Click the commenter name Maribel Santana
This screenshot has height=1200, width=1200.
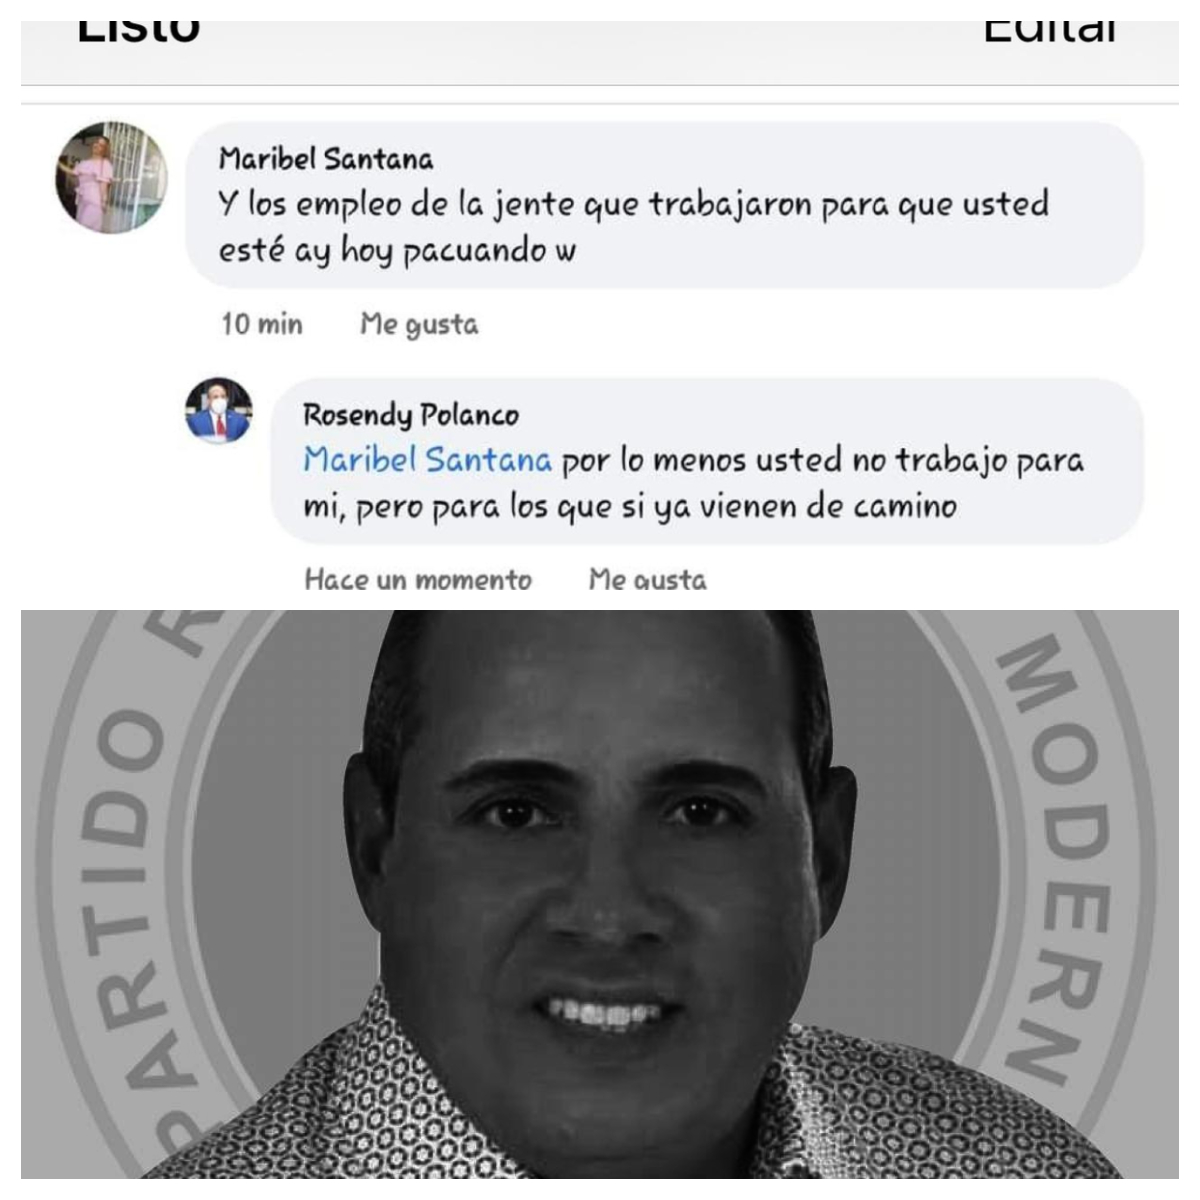(x=326, y=159)
